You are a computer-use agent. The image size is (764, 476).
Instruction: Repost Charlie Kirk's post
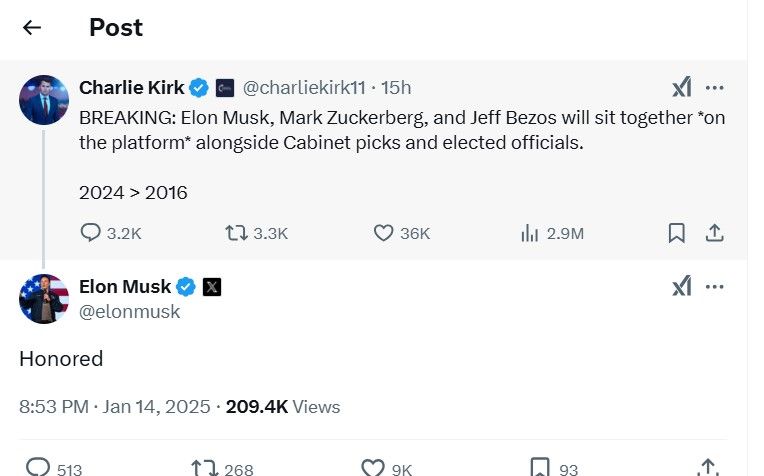(x=237, y=233)
